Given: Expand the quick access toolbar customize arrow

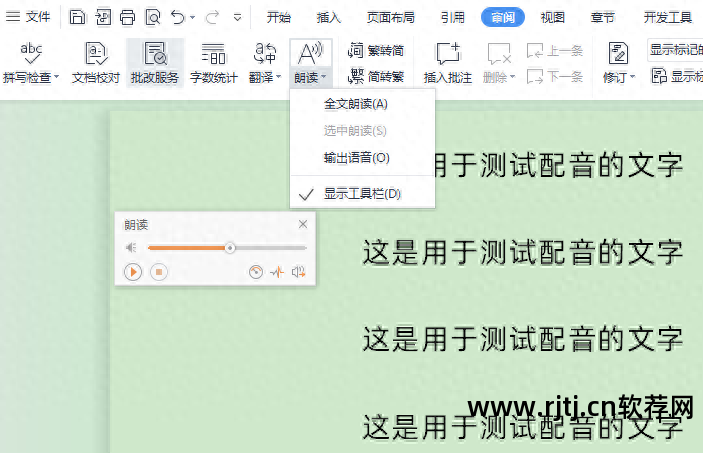Looking at the screenshot, I should [x=238, y=18].
